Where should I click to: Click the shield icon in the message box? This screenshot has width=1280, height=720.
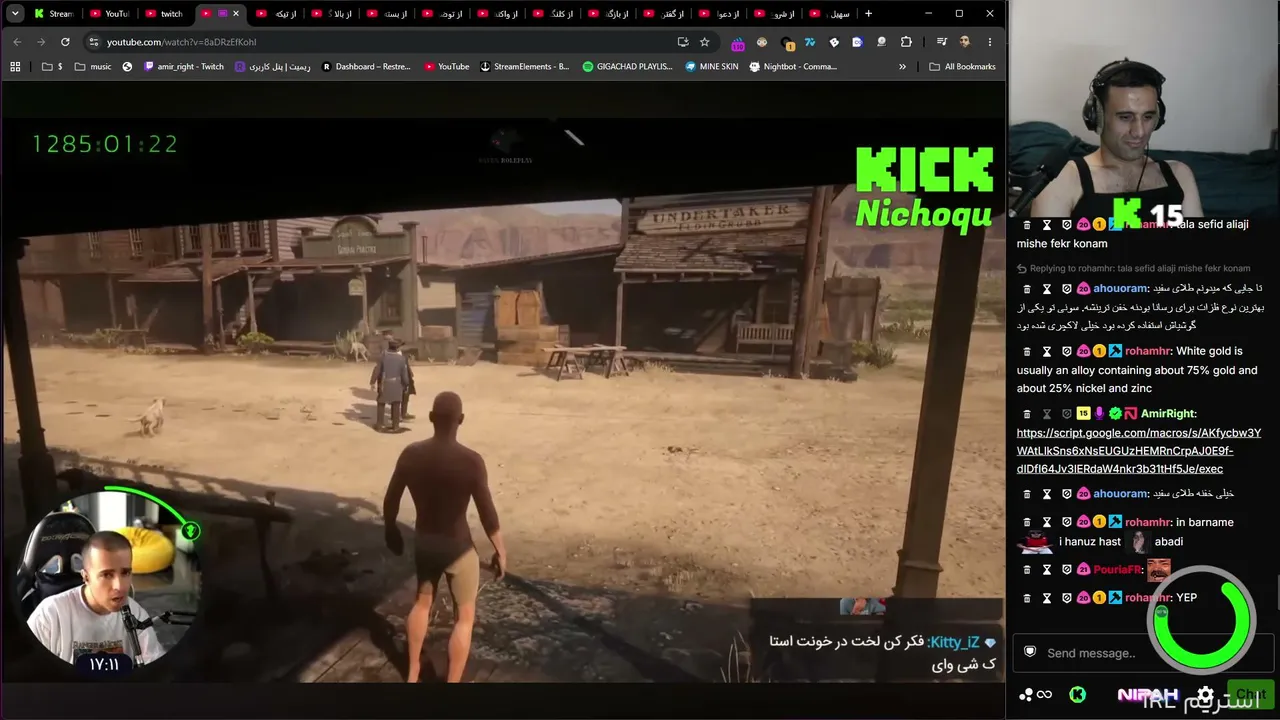click(1030, 652)
